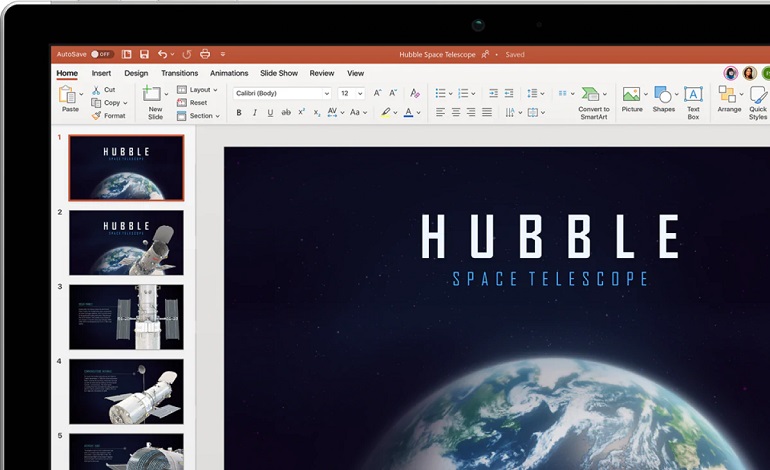
Task: Click the Text Direction icon
Action: tap(510, 113)
